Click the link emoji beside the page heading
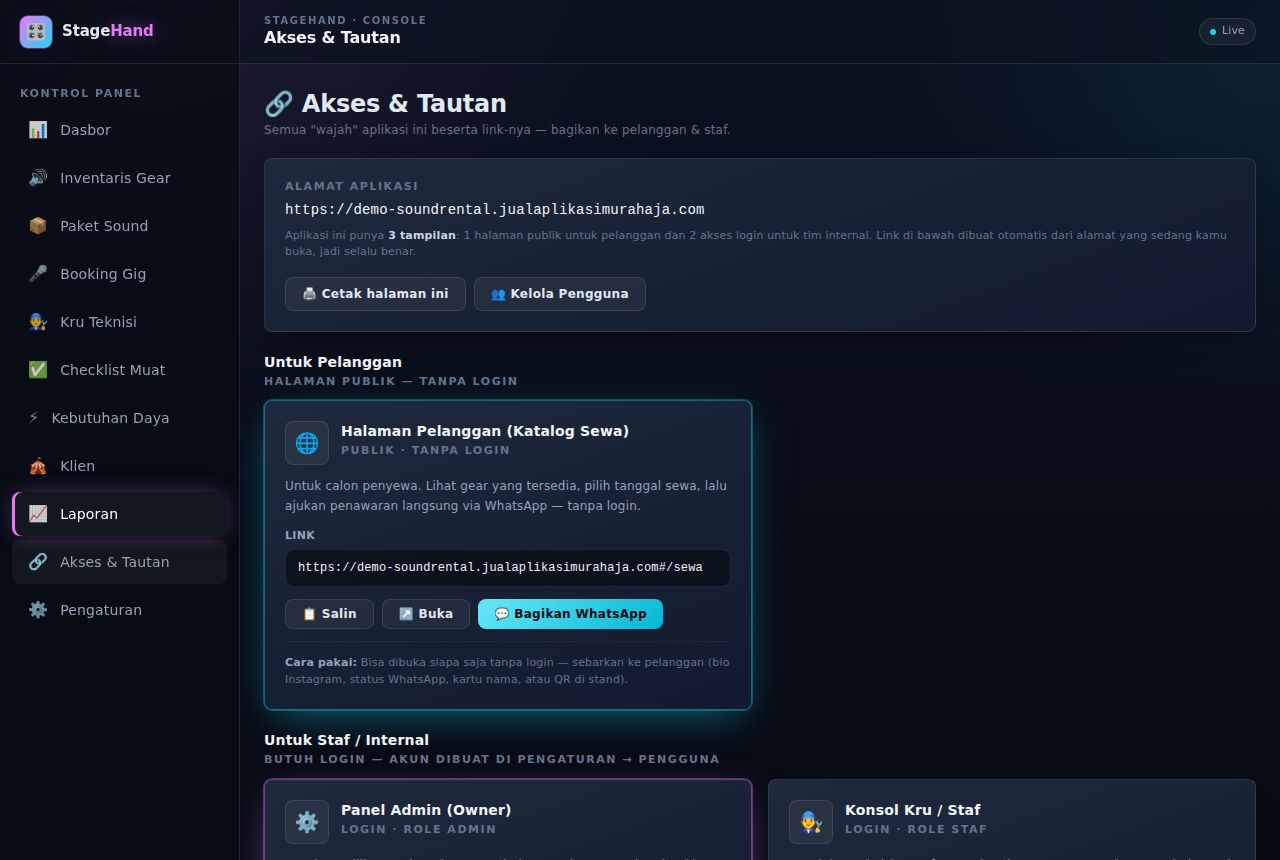Image resolution: width=1280 pixels, height=860 pixels. point(279,104)
